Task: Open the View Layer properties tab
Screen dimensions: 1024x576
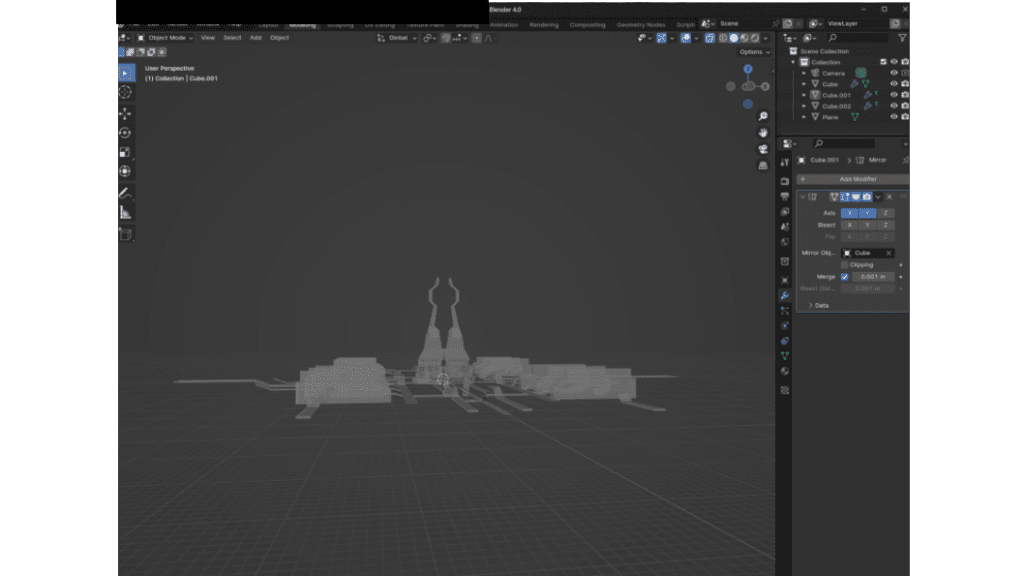Action: 785,212
